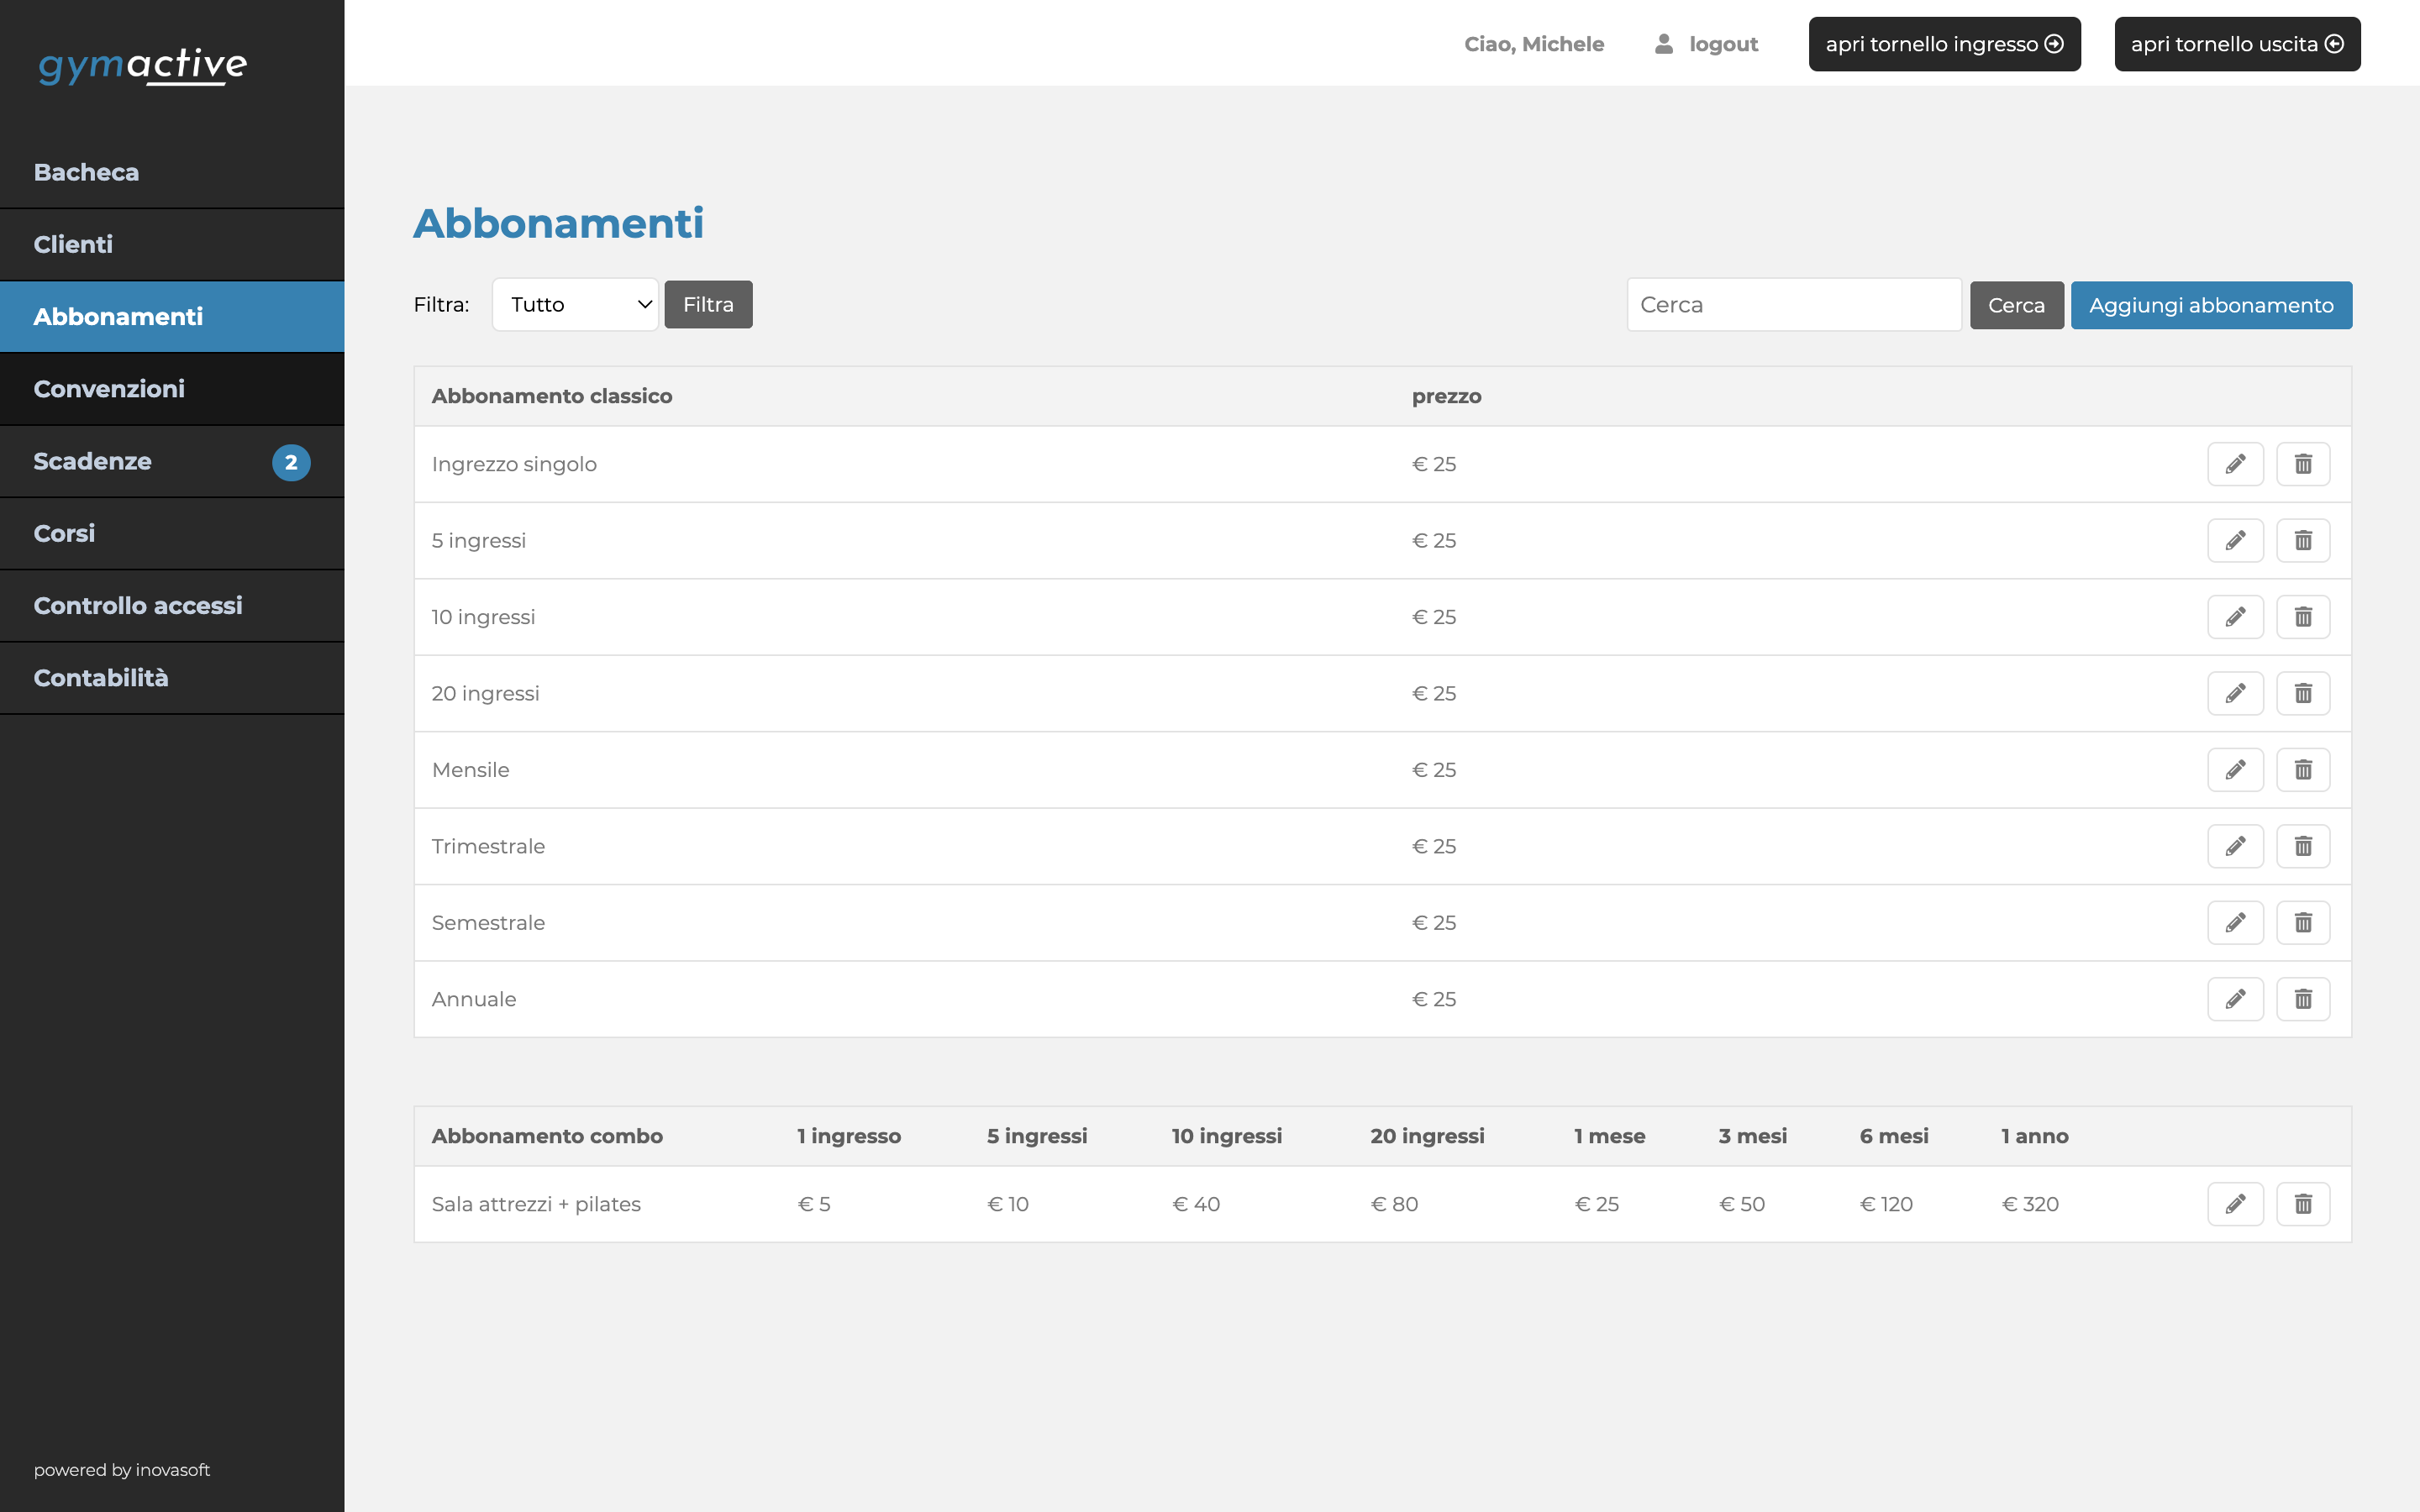The width and height of the screenshot is (2420, 1512).
Task: Delete the 20 ingressi subscription
Action: pyautogui.click(x=2303, y=694)
